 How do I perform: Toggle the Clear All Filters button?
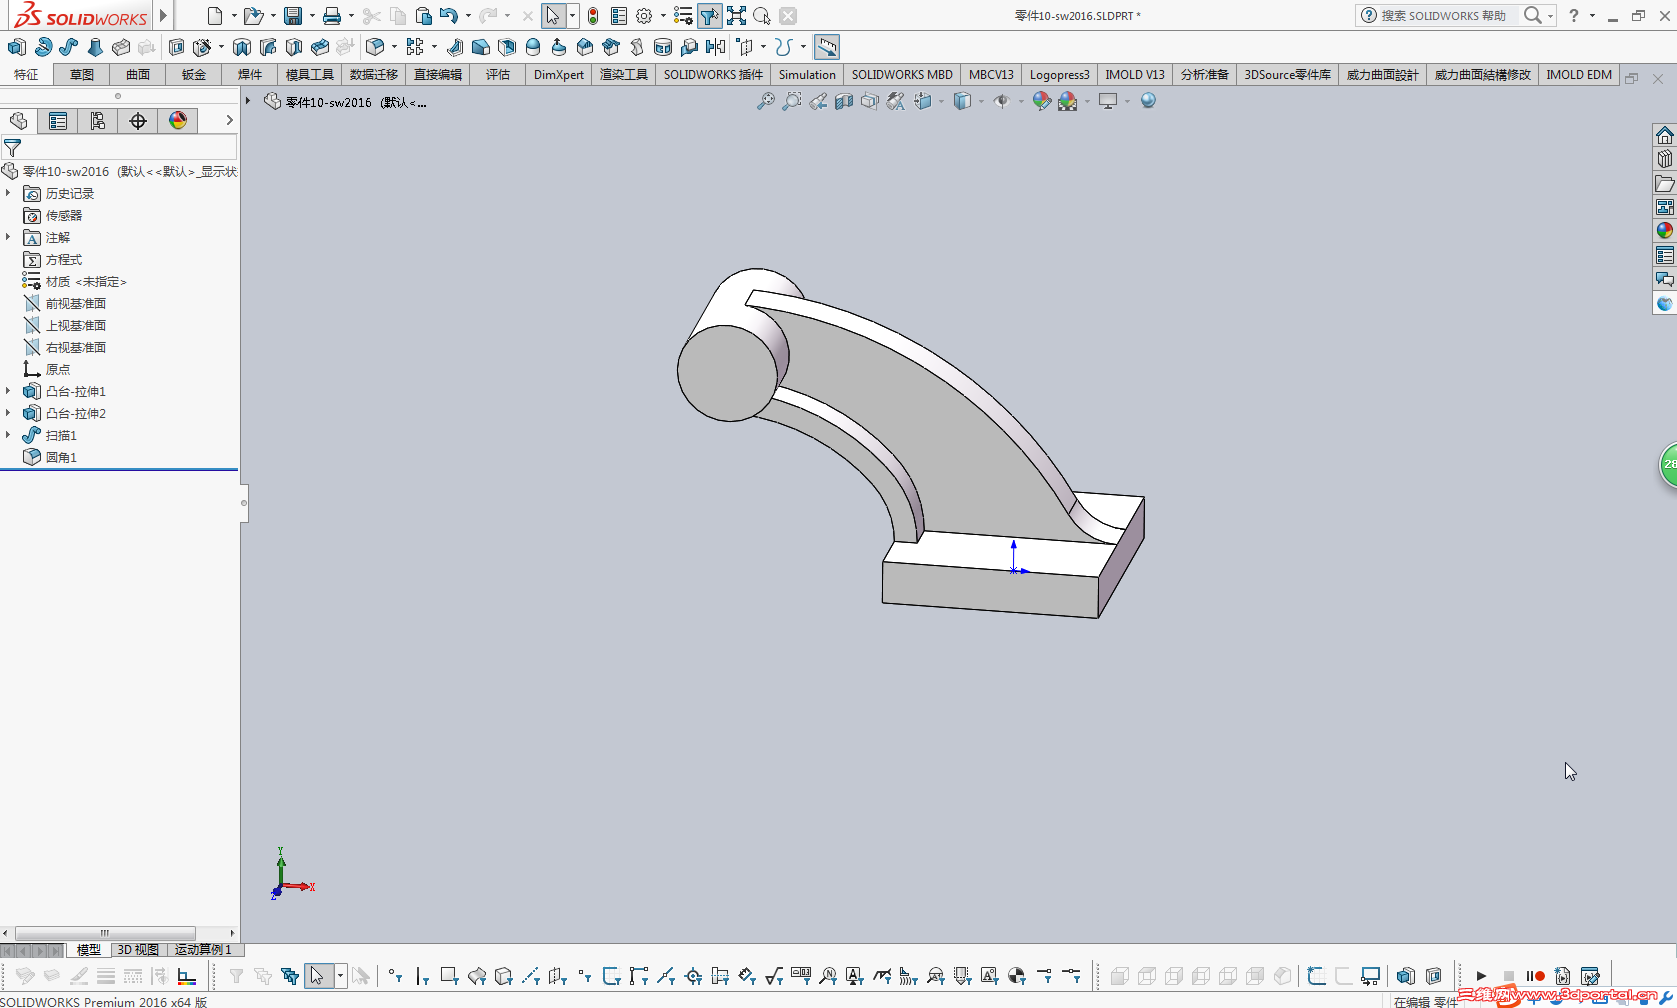click(x=263, y=976)
